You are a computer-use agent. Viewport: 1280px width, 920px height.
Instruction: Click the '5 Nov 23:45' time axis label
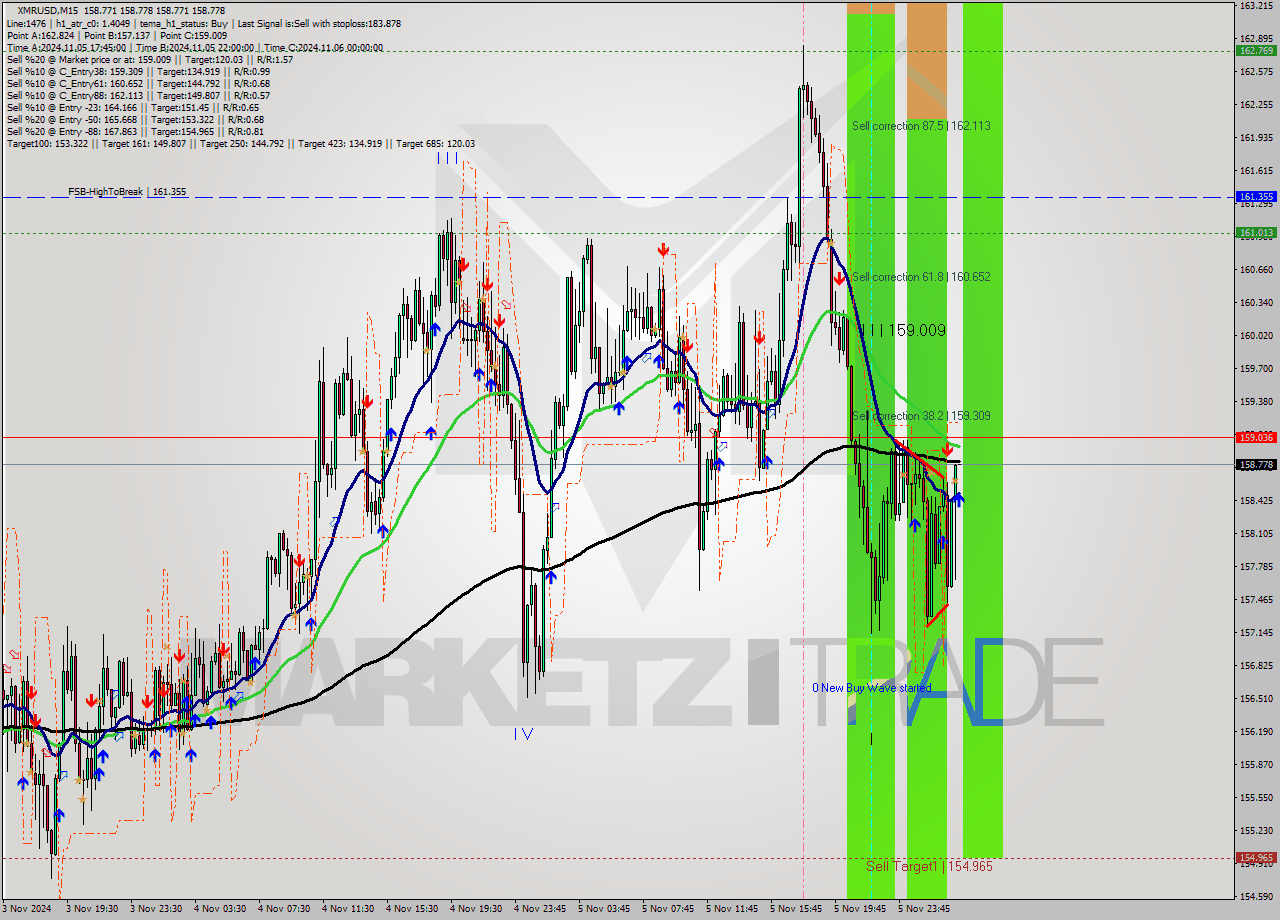[x=924, y=909]
